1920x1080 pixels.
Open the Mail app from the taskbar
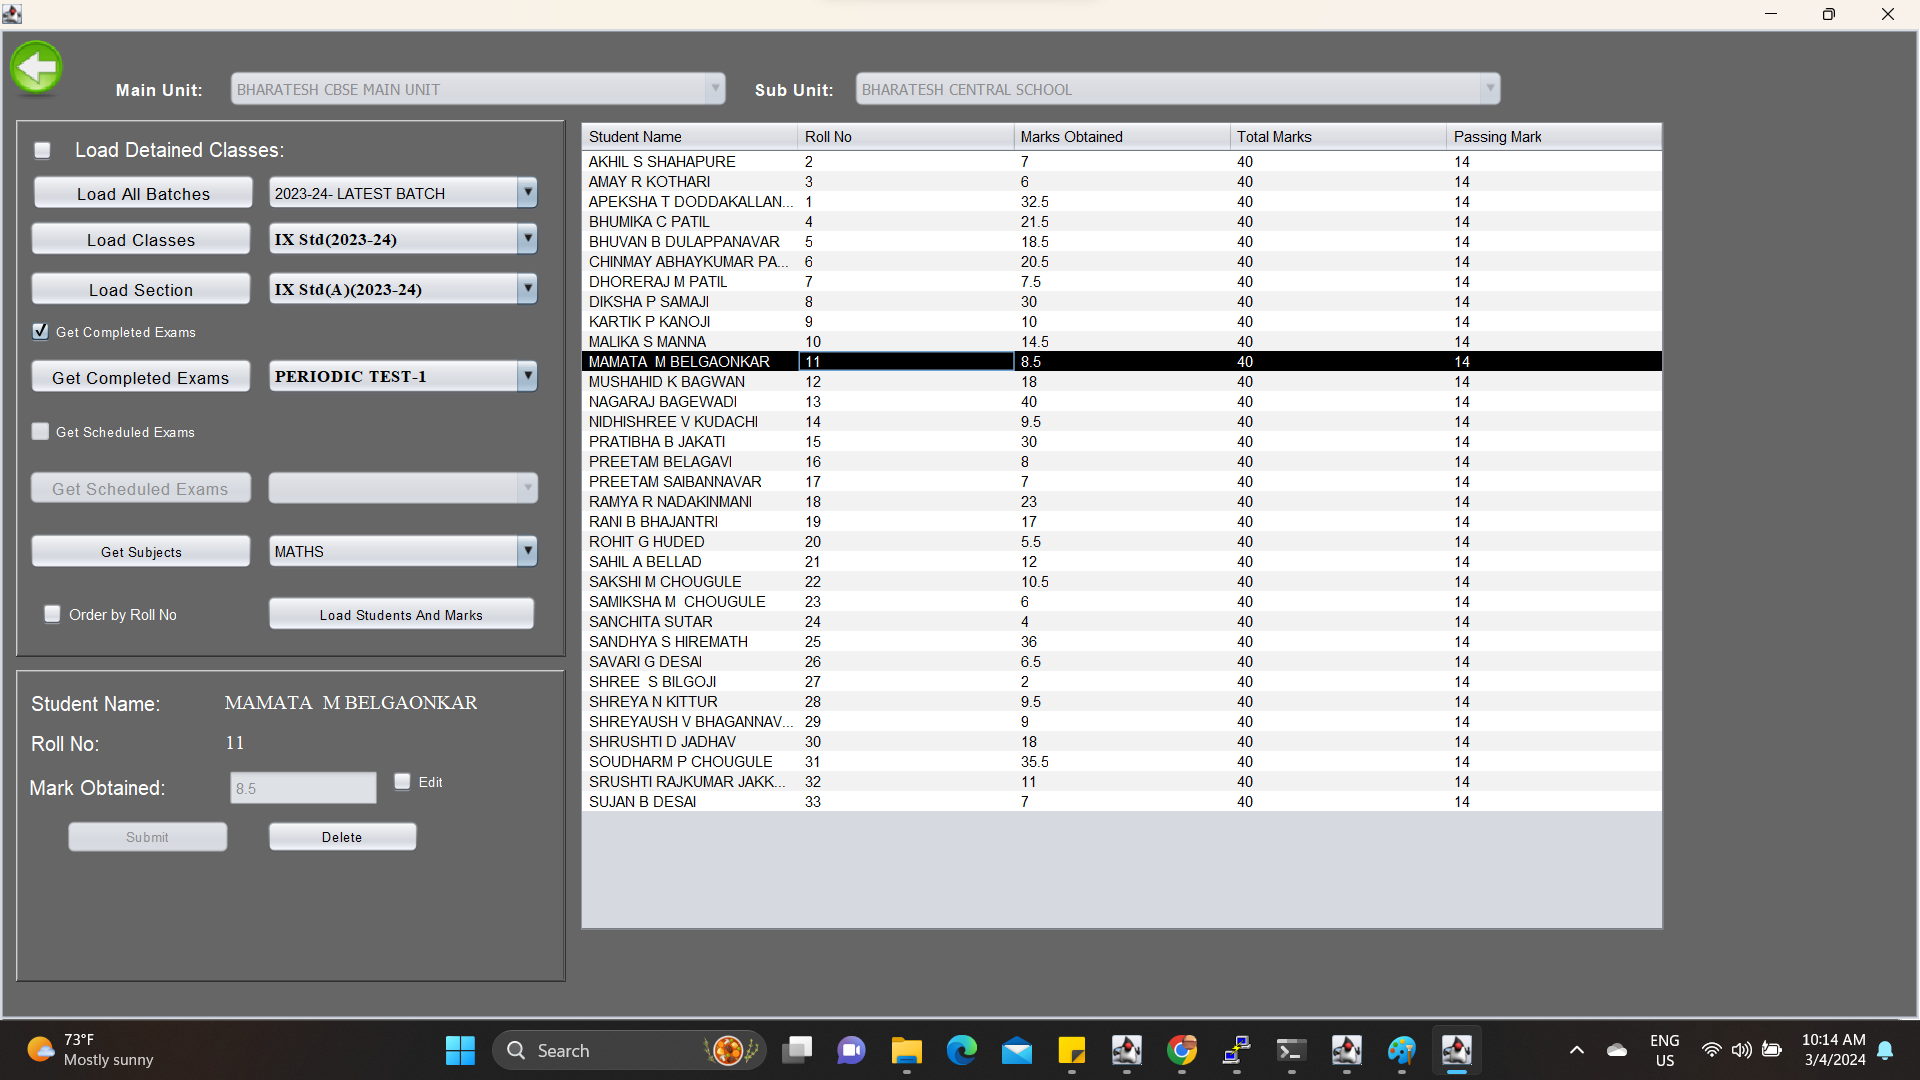coord(1016,1051)
